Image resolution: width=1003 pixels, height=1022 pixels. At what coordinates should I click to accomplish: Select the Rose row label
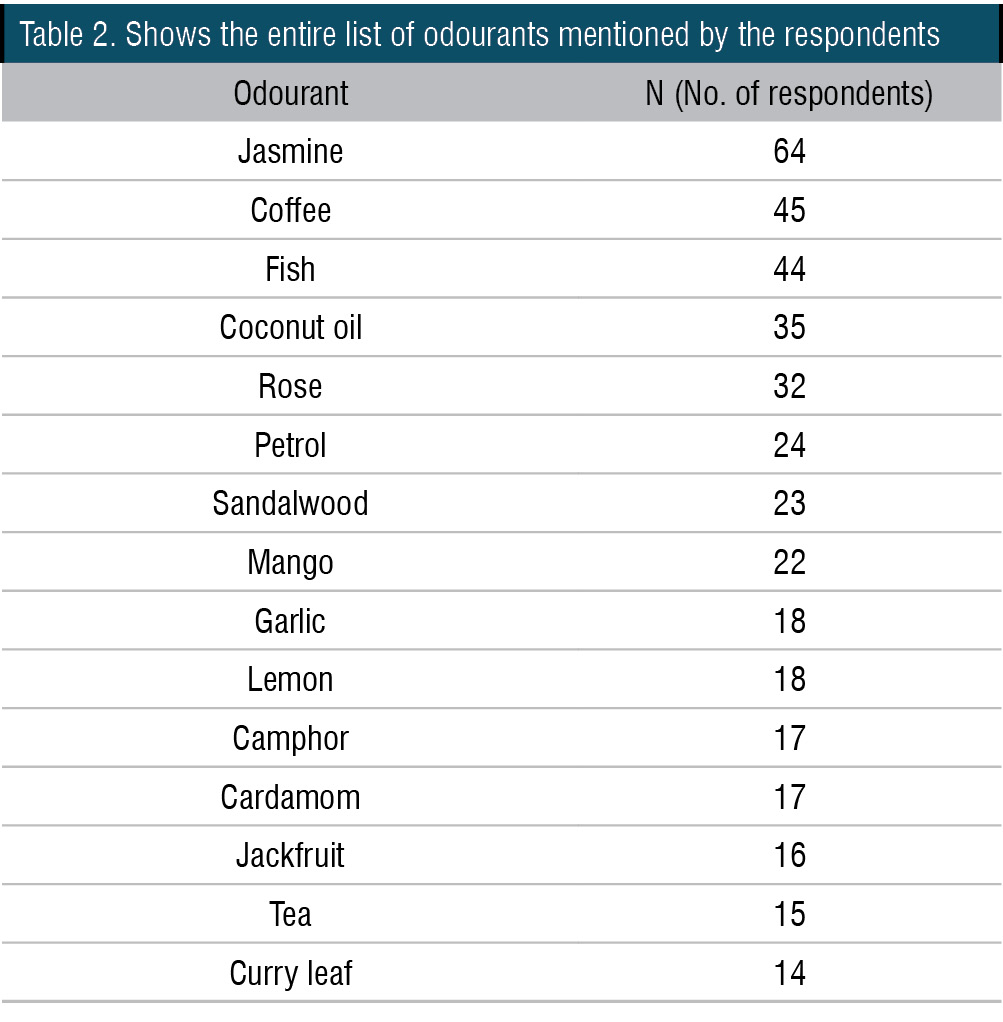point(290,386)
